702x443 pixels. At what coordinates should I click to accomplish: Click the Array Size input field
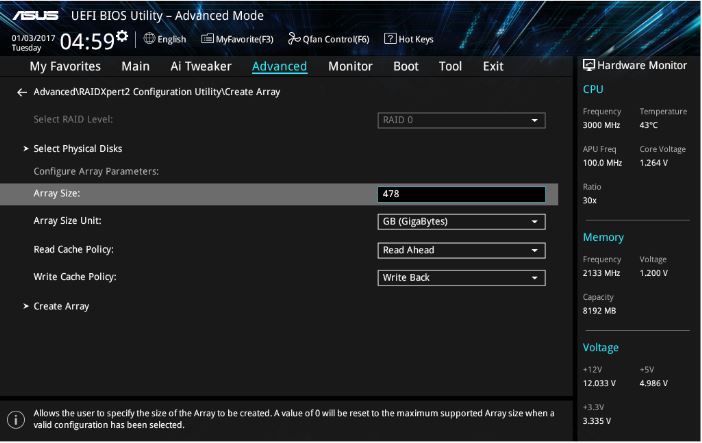point(462,194)
